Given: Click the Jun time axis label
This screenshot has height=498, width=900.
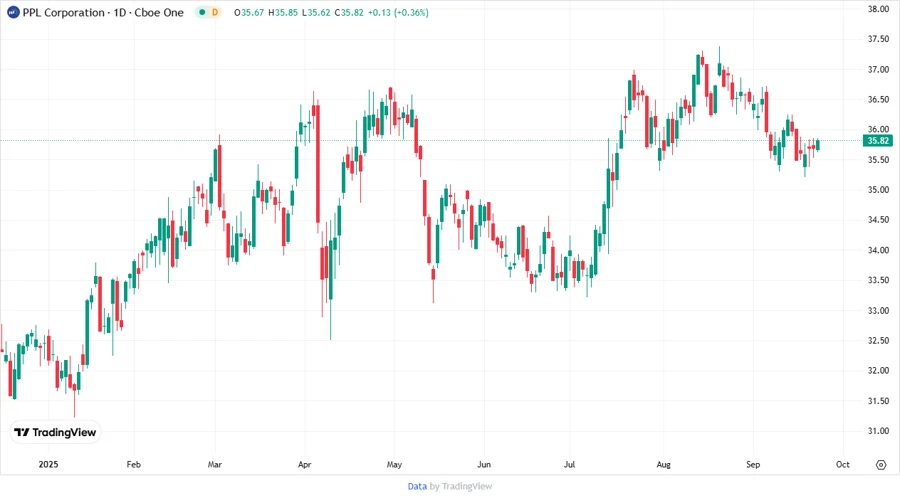Looking at the screenshot, I should click(484, 465).
